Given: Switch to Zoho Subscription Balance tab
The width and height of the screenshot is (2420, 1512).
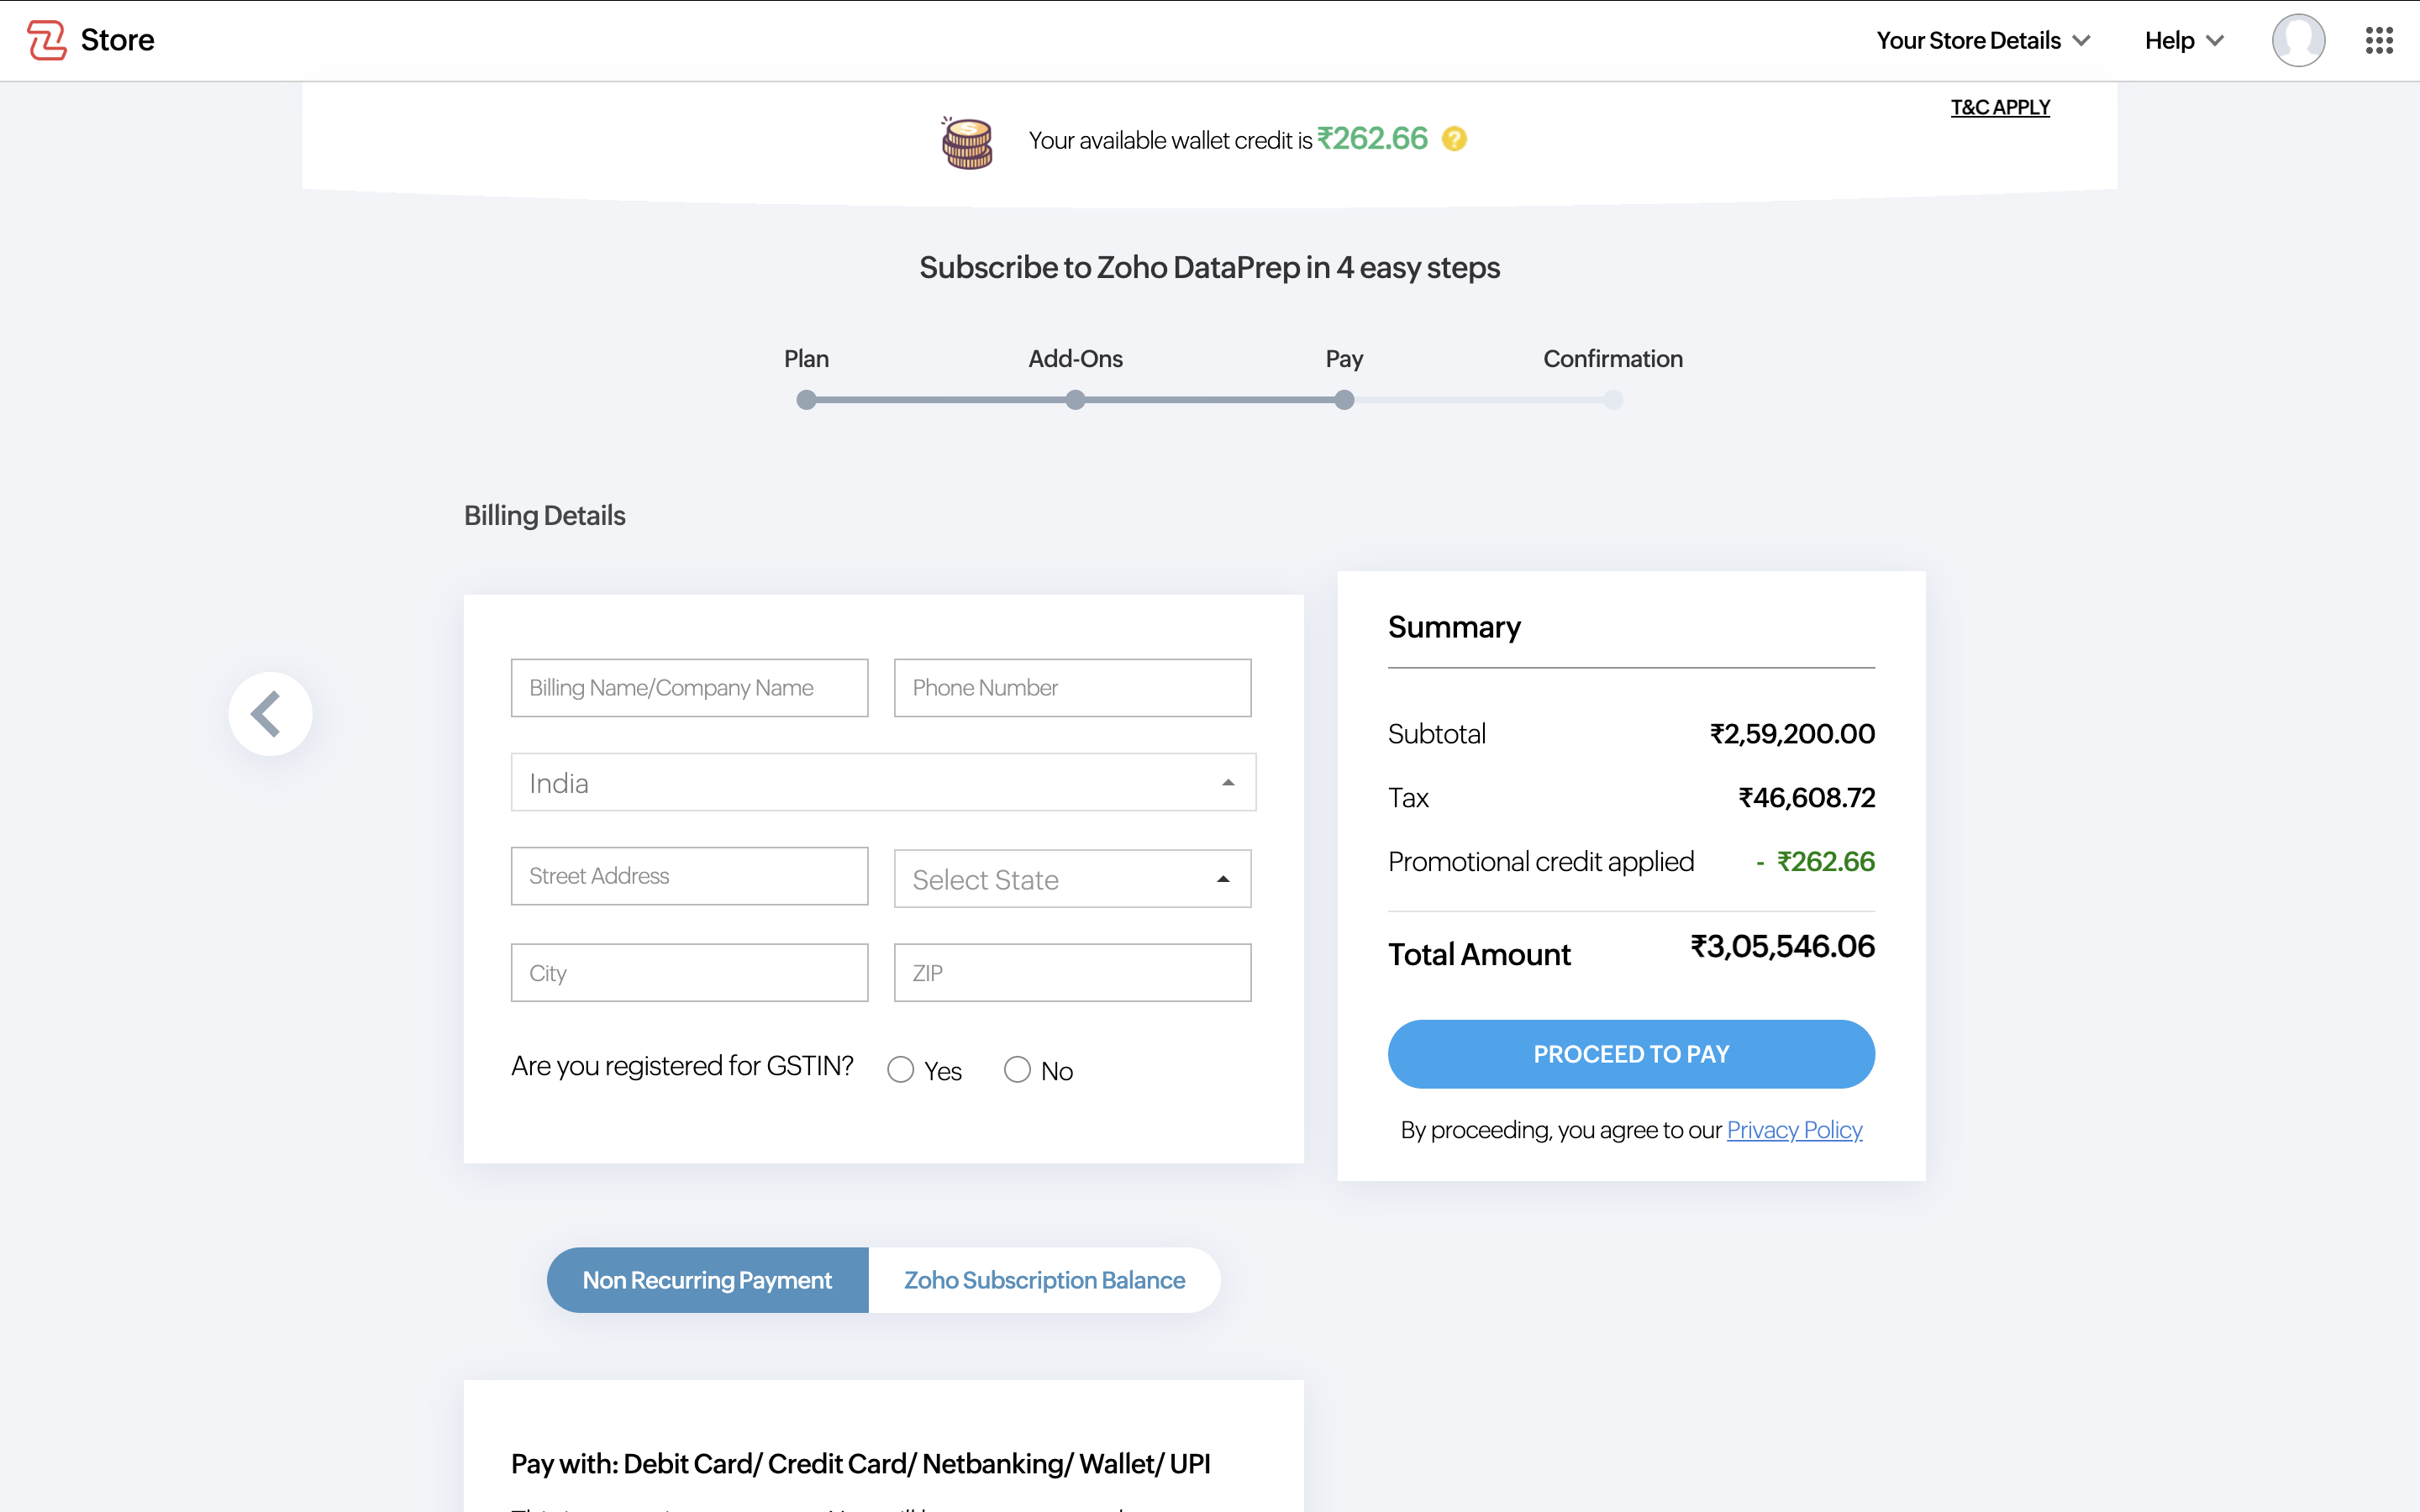Looking at the screenshot, I should pos(1044,1280).
